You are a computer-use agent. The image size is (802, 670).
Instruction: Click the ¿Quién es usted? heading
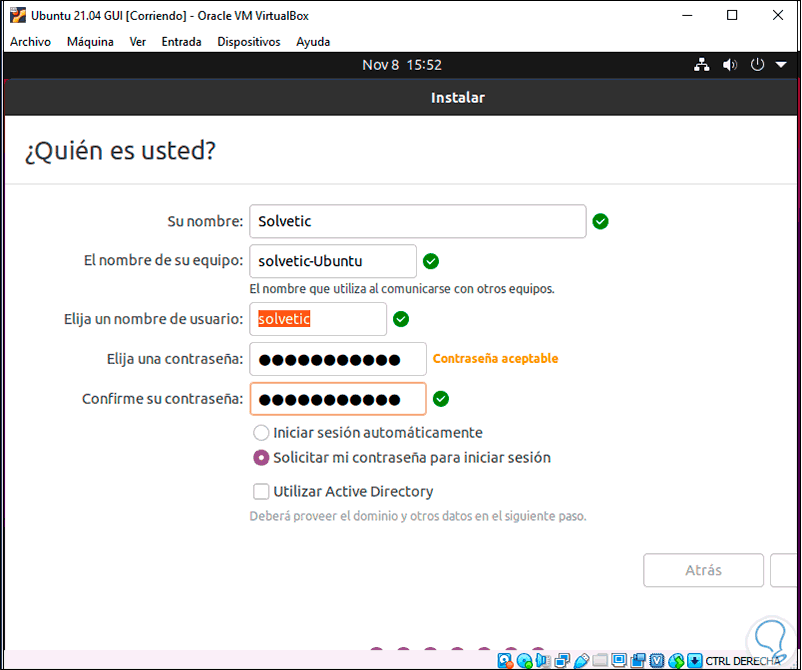(120, 151)
